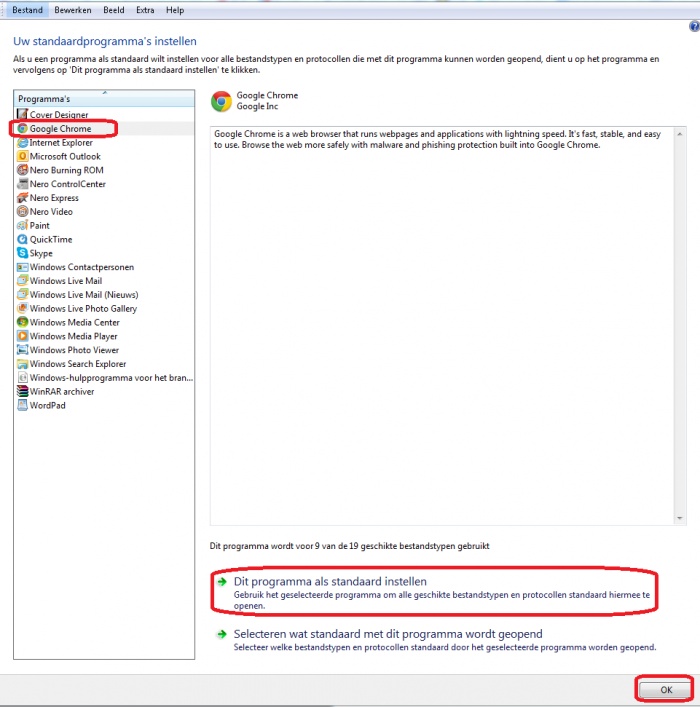Click the Windows Media Center icon
This screenshot has width=700, height=707.
[x=22, y=322]
